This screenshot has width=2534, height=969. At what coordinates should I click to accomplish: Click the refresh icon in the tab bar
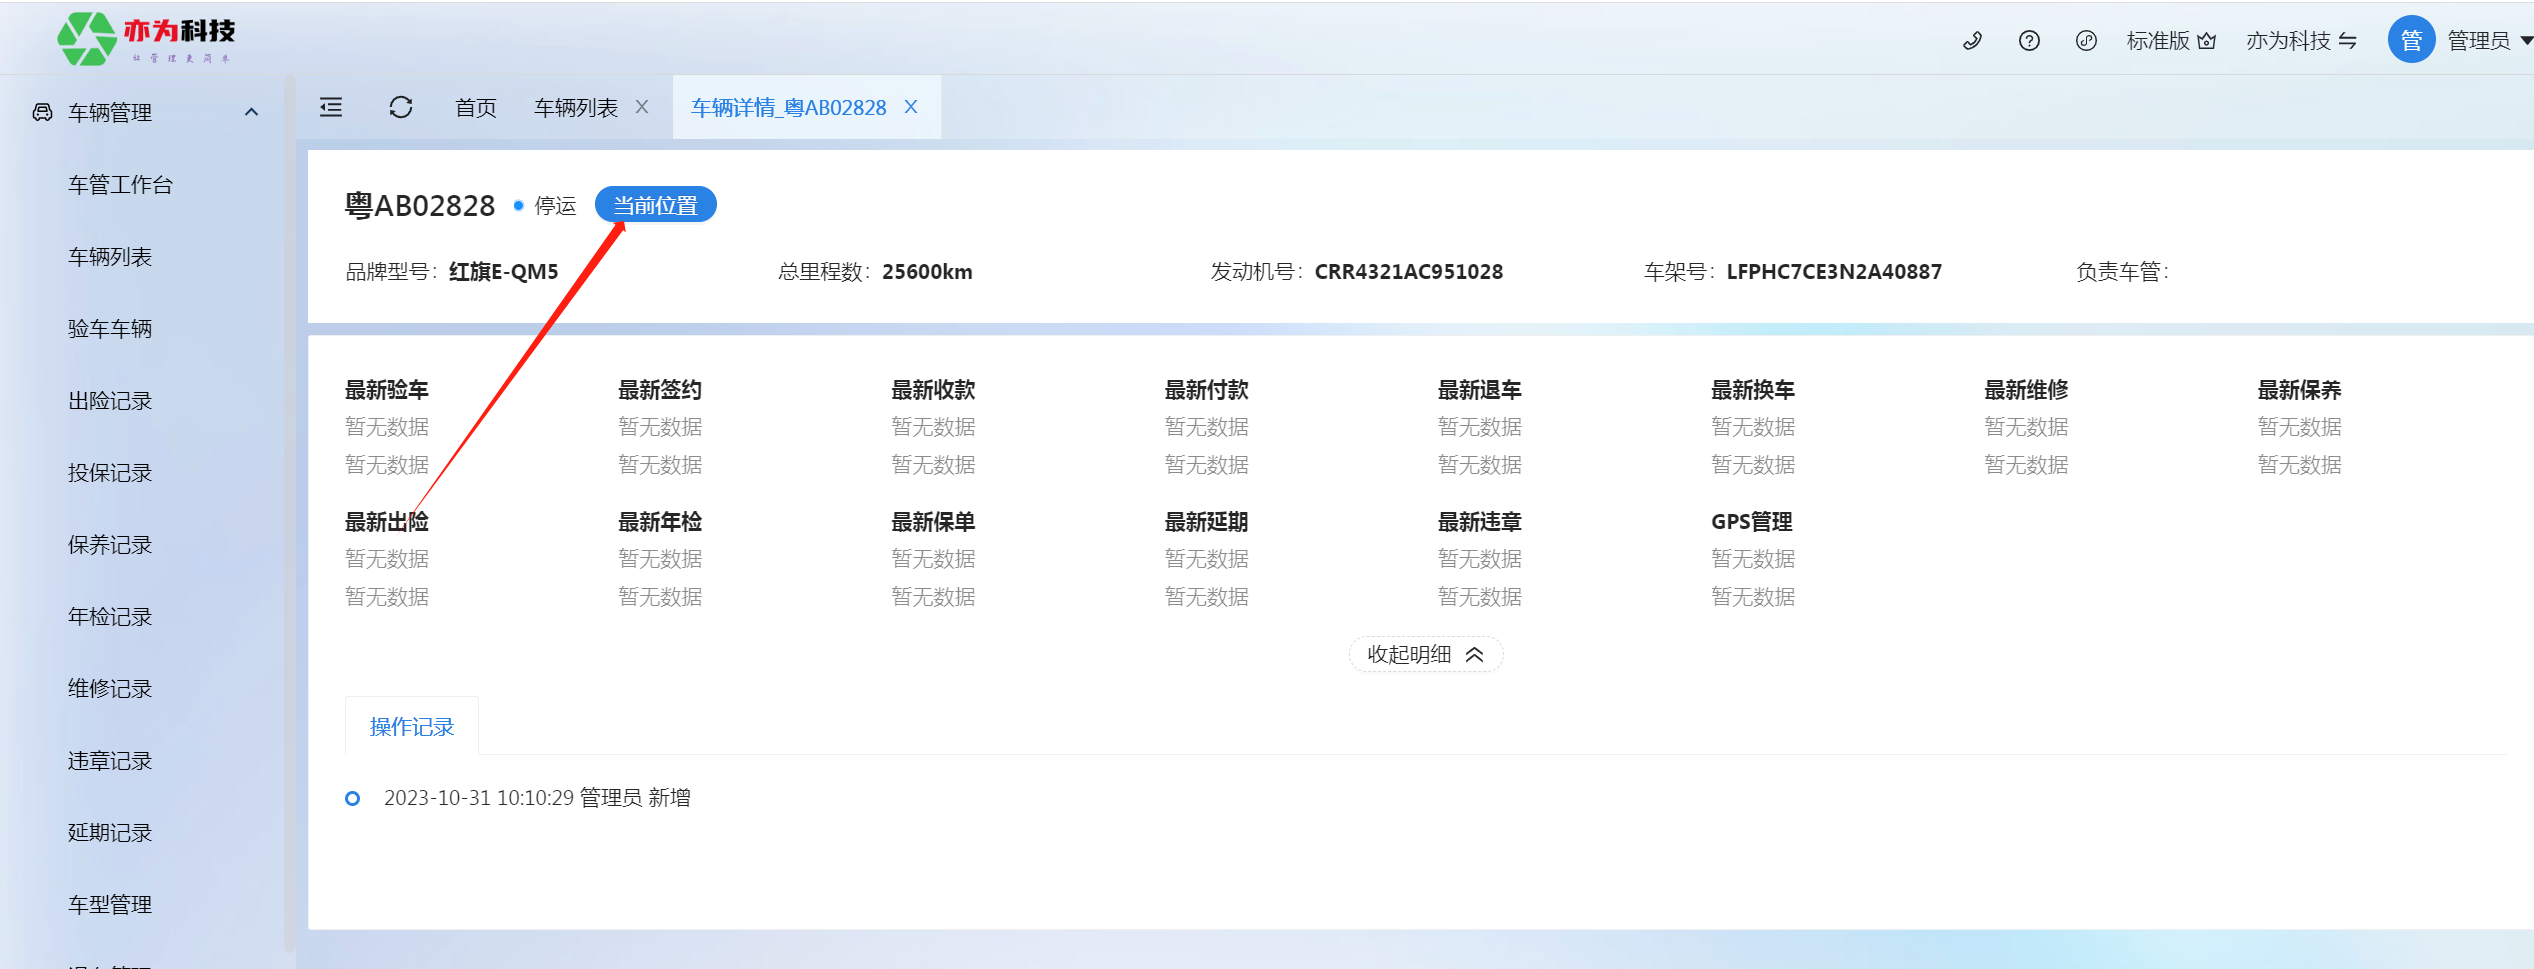[x=401, y=107]
